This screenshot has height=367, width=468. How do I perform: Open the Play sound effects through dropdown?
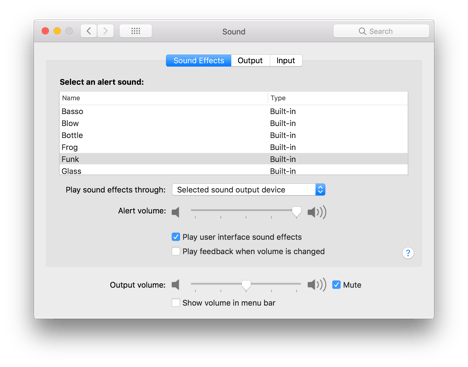(249, 190)
